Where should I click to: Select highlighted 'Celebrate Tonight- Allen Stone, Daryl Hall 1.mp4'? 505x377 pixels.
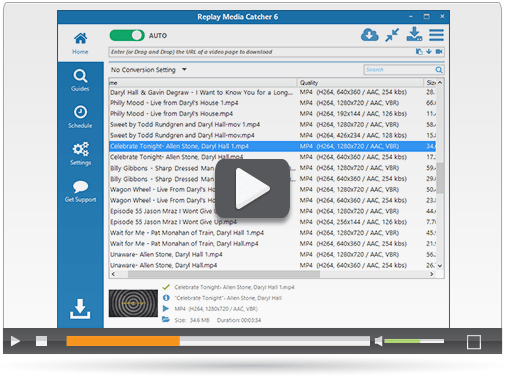272,146
